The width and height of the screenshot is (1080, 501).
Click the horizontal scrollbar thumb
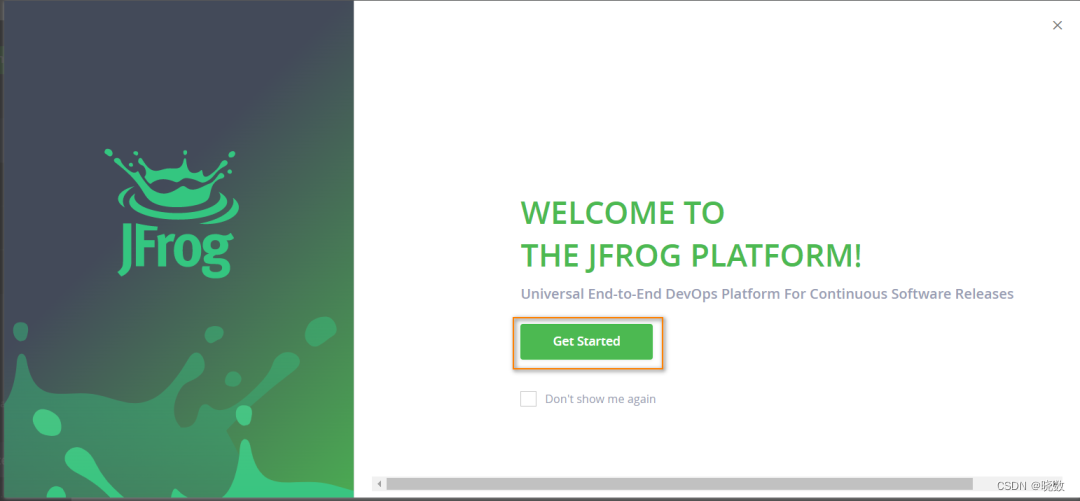point(679,484)
